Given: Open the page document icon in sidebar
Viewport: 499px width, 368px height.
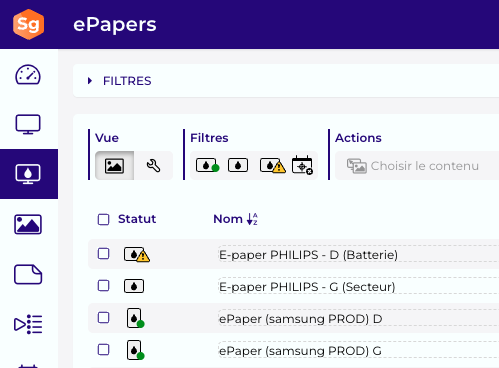Looking at the screenshot, I should click(28, 274).
